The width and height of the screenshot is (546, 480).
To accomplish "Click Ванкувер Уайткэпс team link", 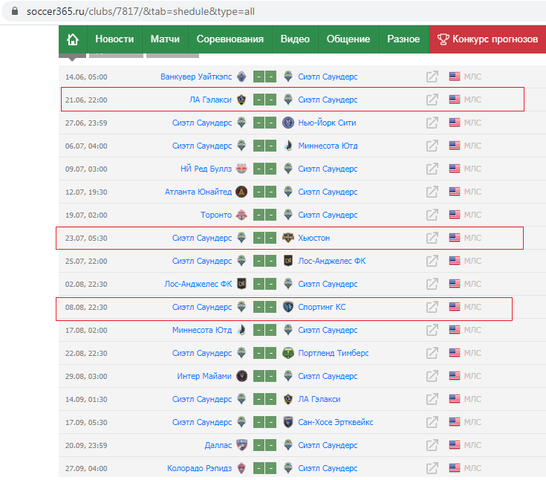I will pos(196,77).
